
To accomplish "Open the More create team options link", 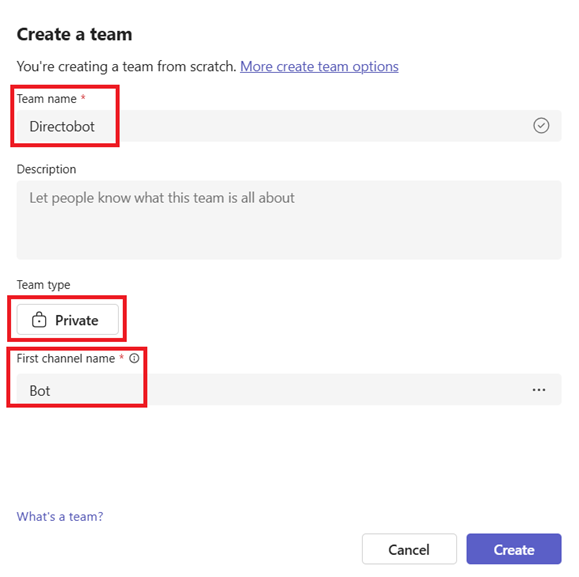I will coord(319,66).
